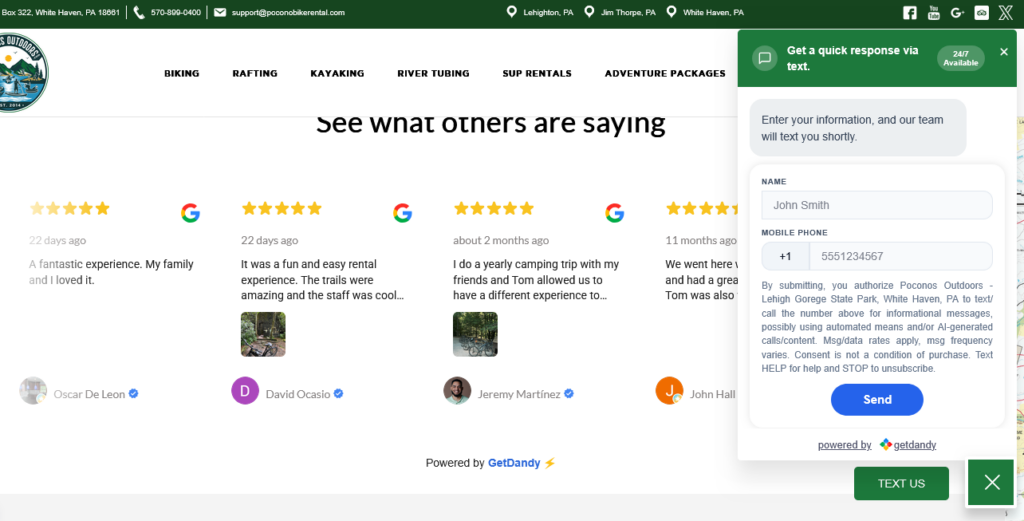This screenshot has height=521, width=1024.
Task: Click the phone icon beside 570-899-0400
Action: (x=138, y=12)
